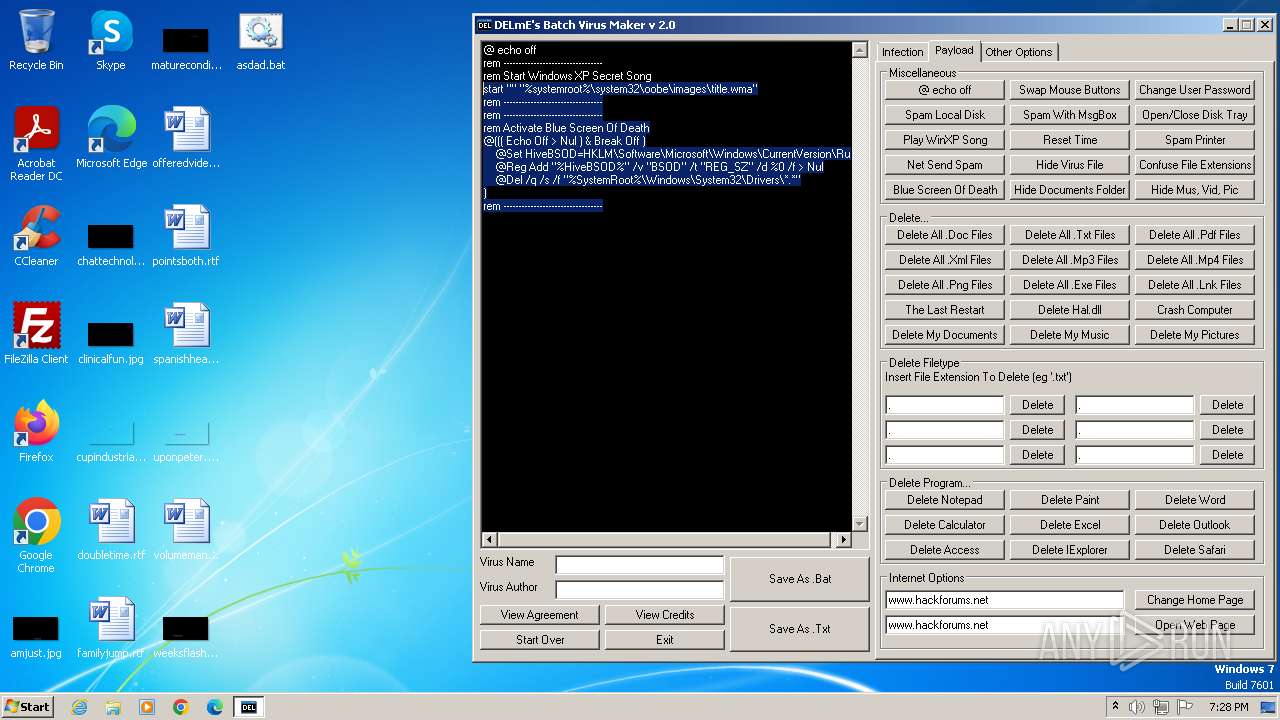Click Delete Safari button
The height and width of the screenshot is (720, 1280).
(1195, 550)
